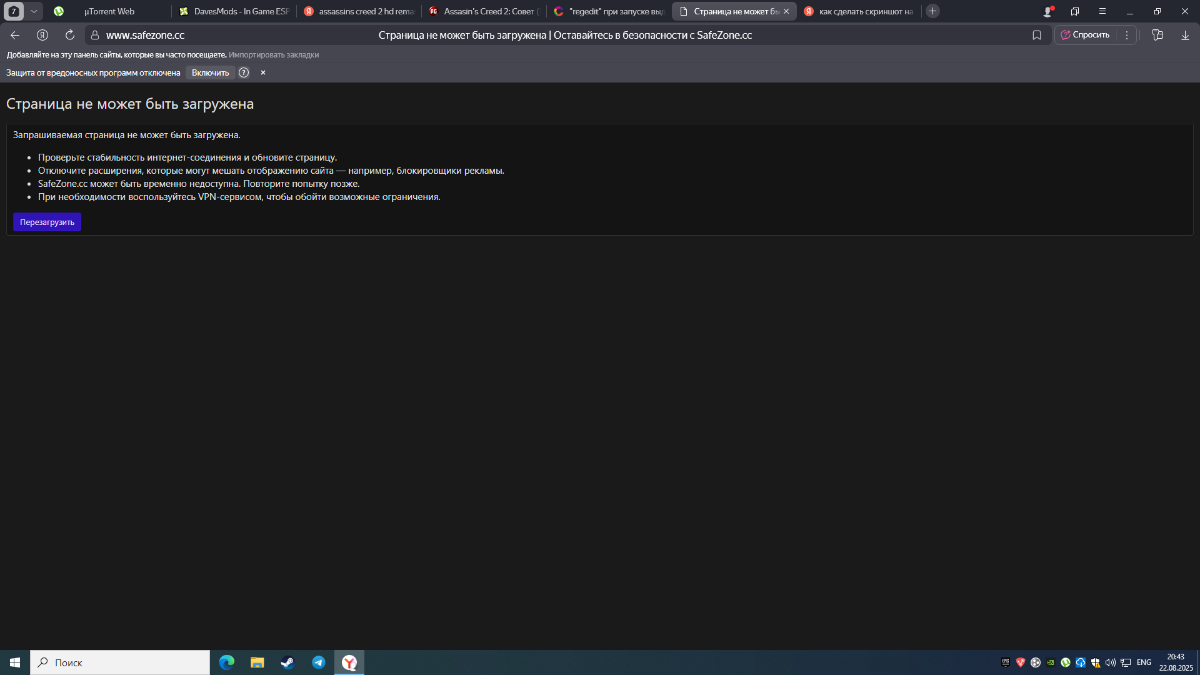
Task: Click the blue cloud upload tray icon
Action: pos(1081,662)
